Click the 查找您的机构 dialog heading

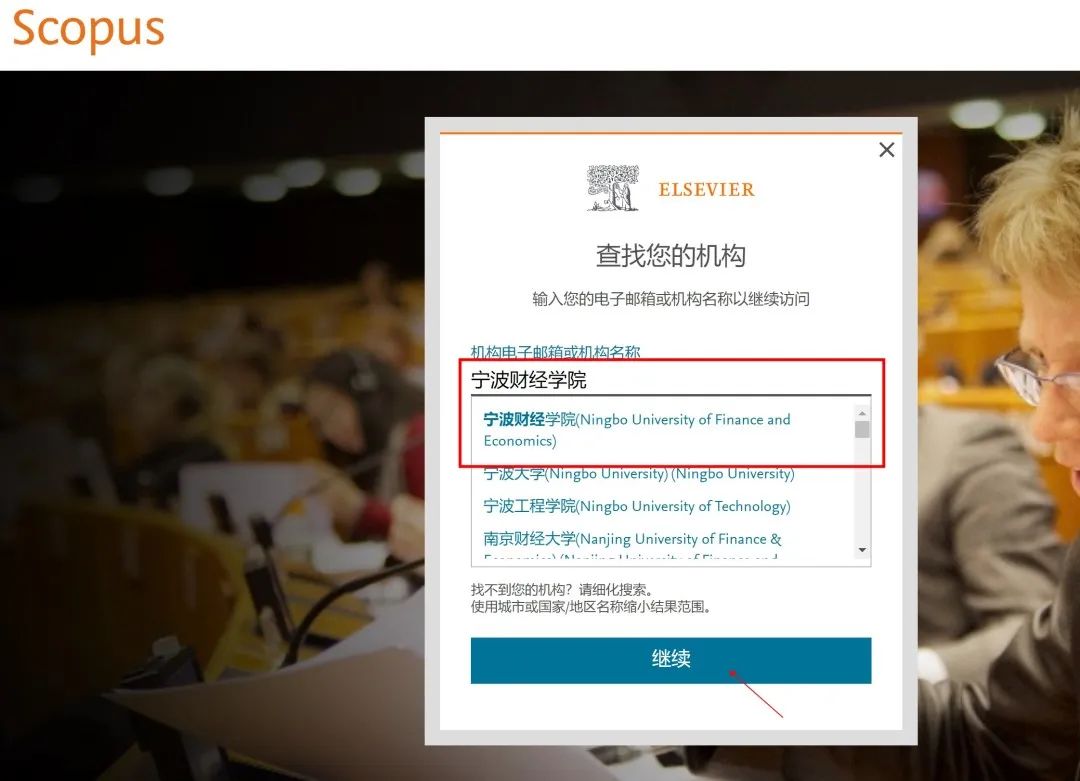pyautogui.click(x=671, y=256)
